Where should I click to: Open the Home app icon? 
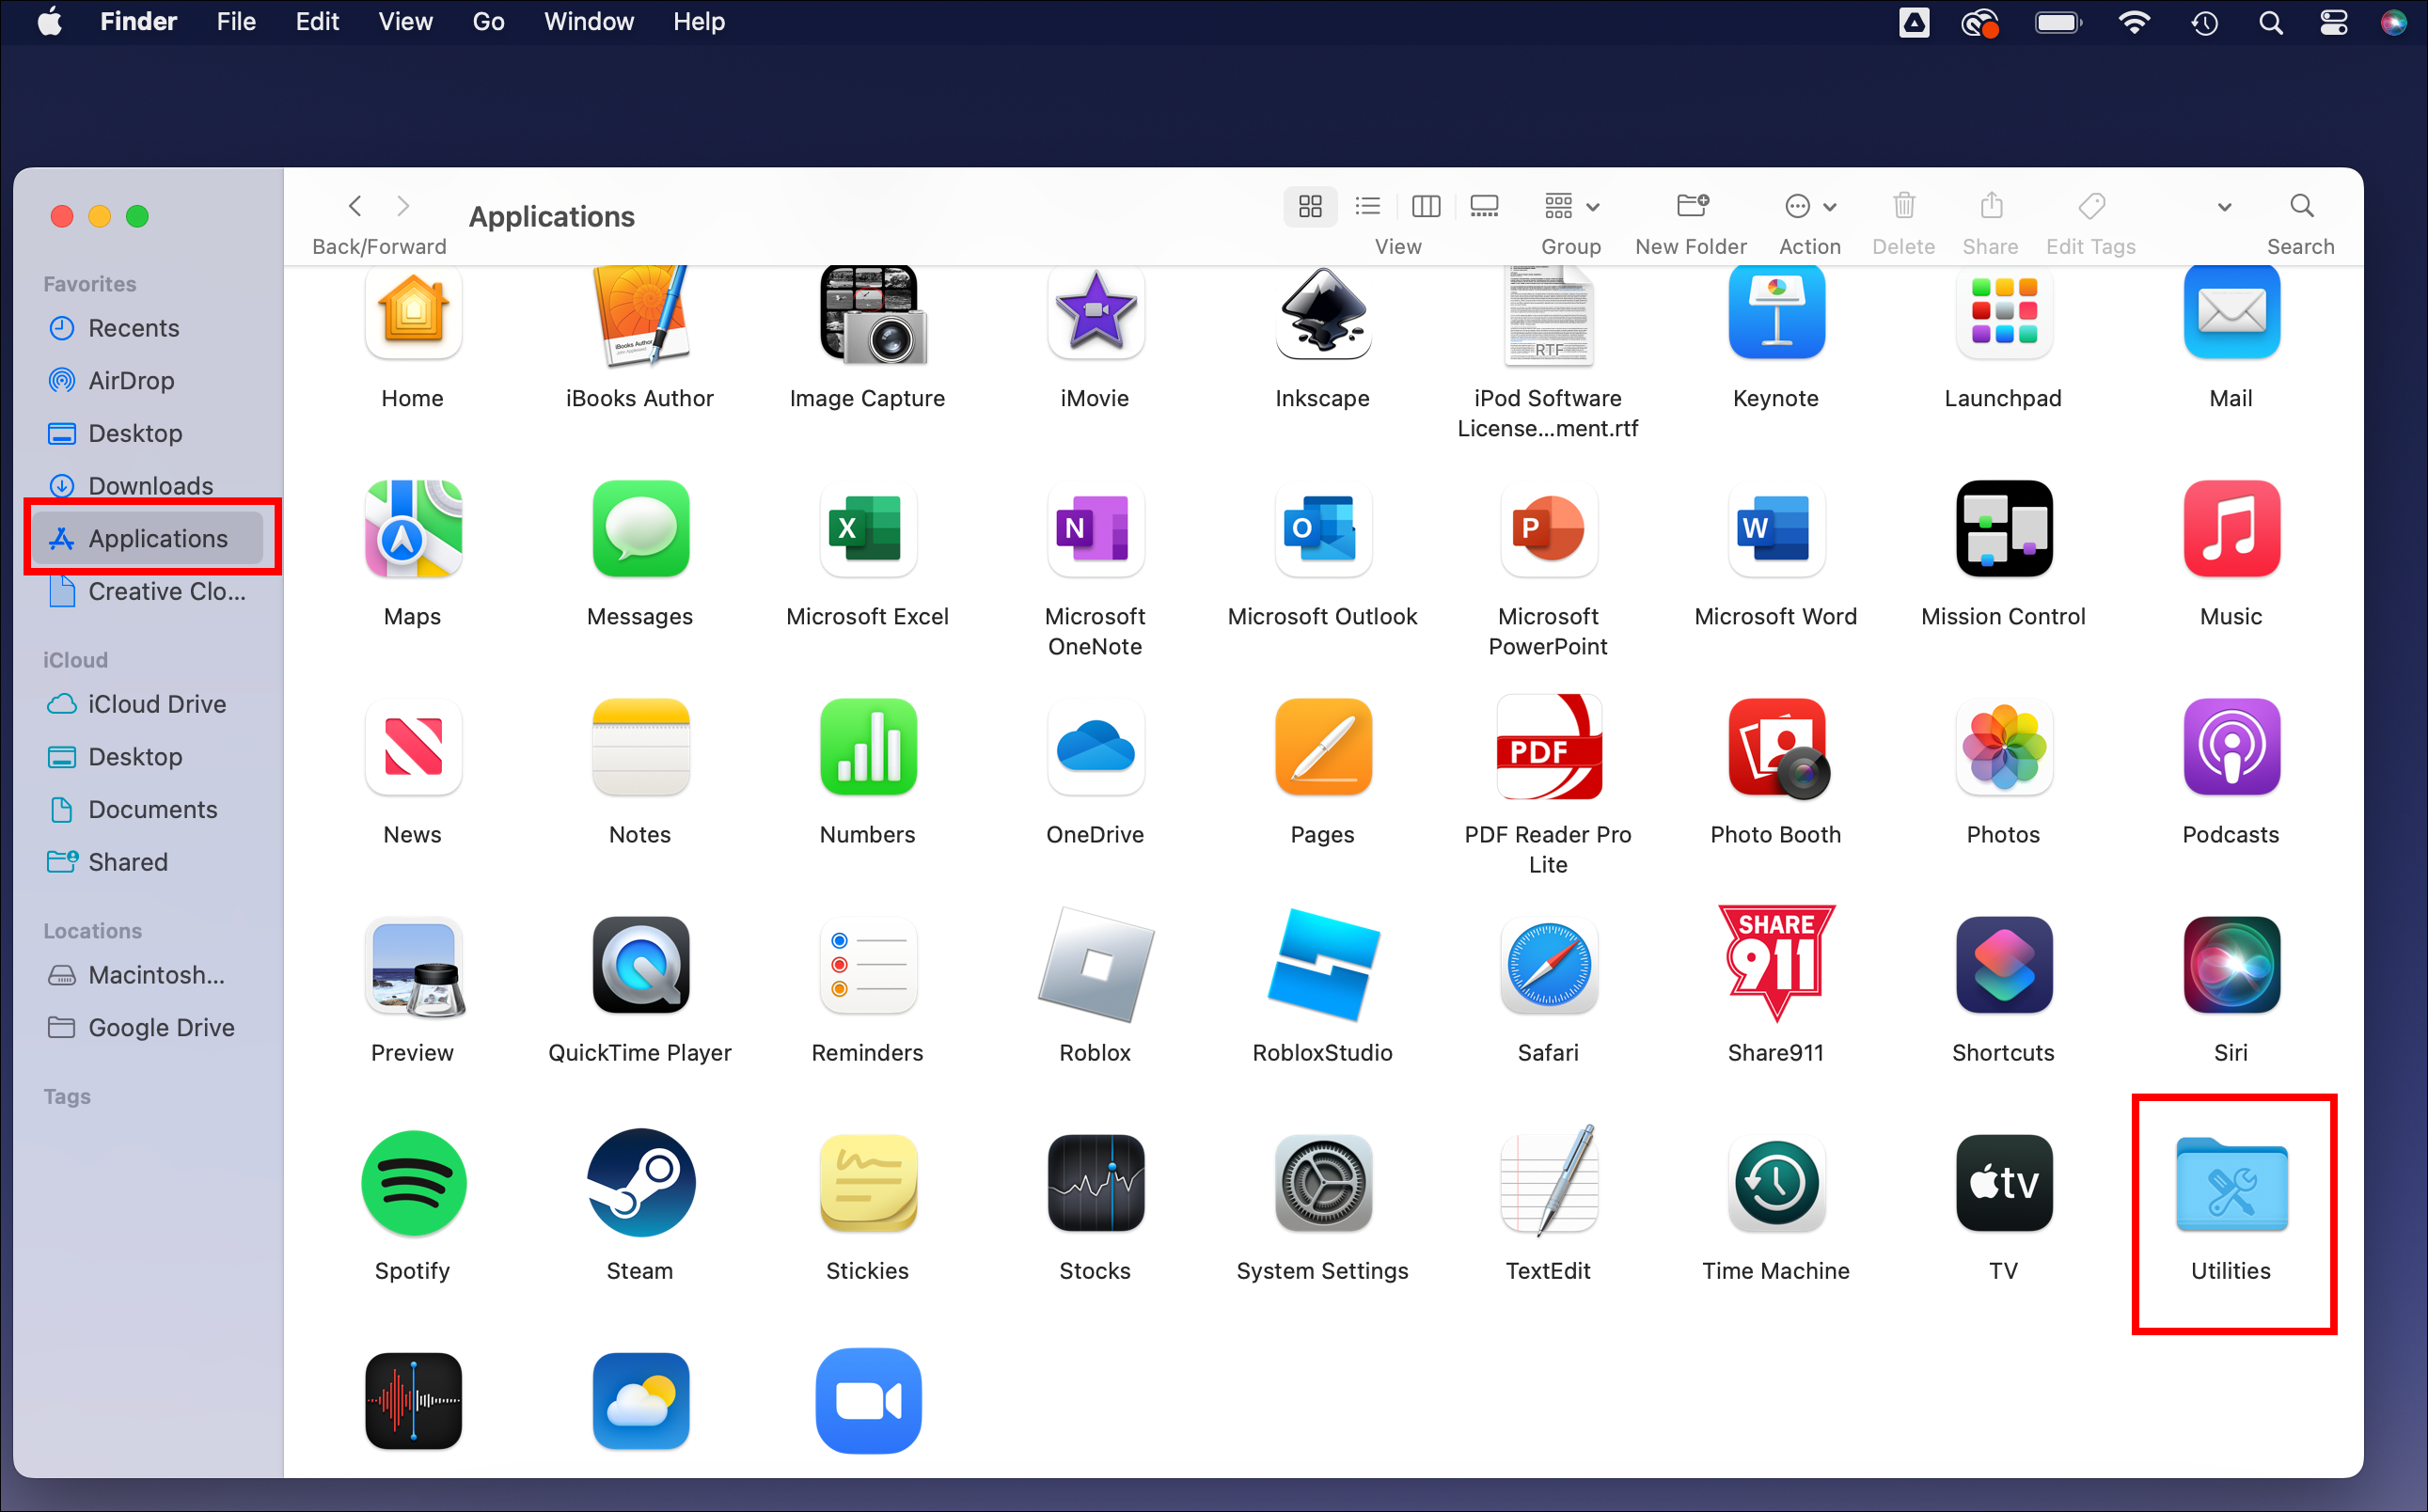click(x=413, y=313)
